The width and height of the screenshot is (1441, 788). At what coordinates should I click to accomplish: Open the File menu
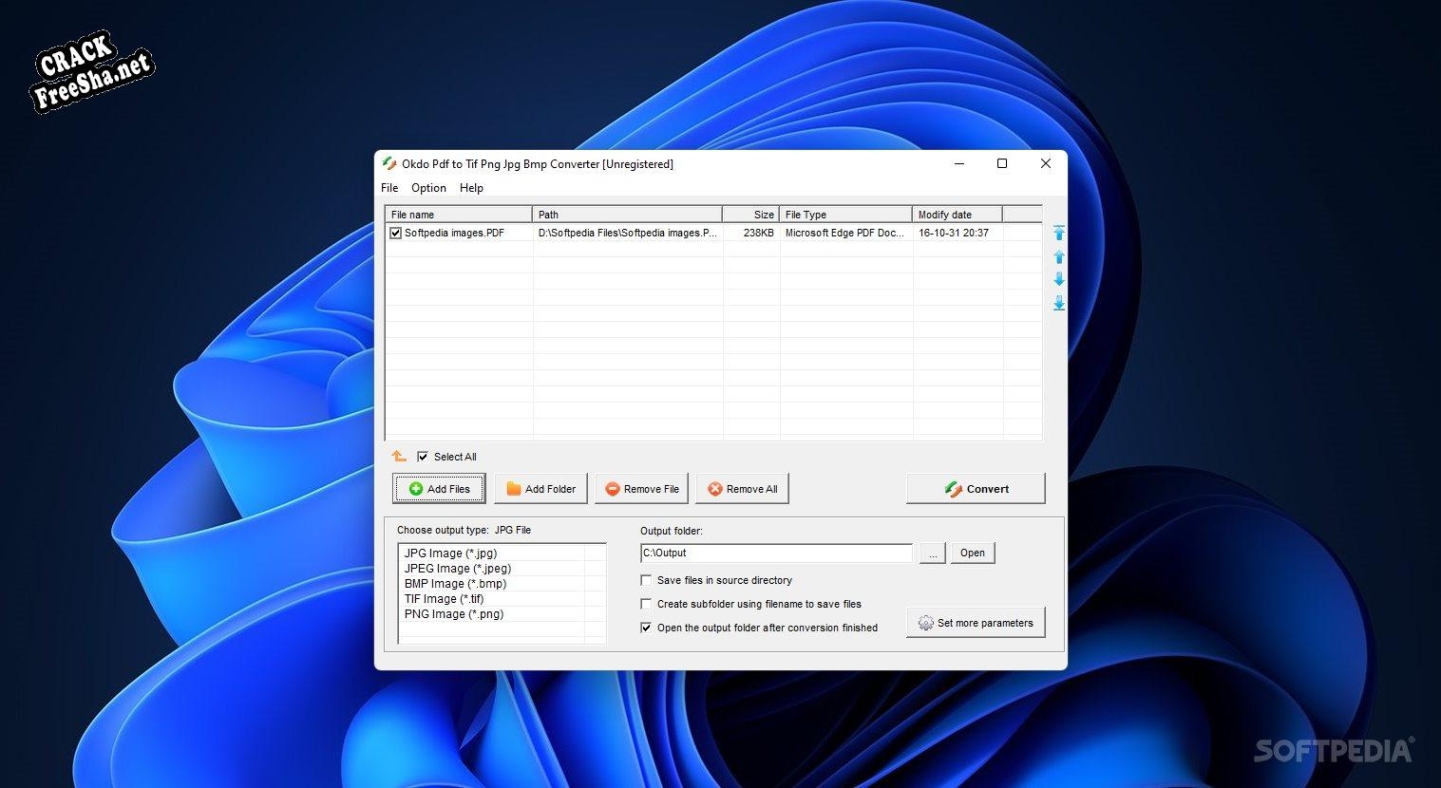[x=389, y=188]
